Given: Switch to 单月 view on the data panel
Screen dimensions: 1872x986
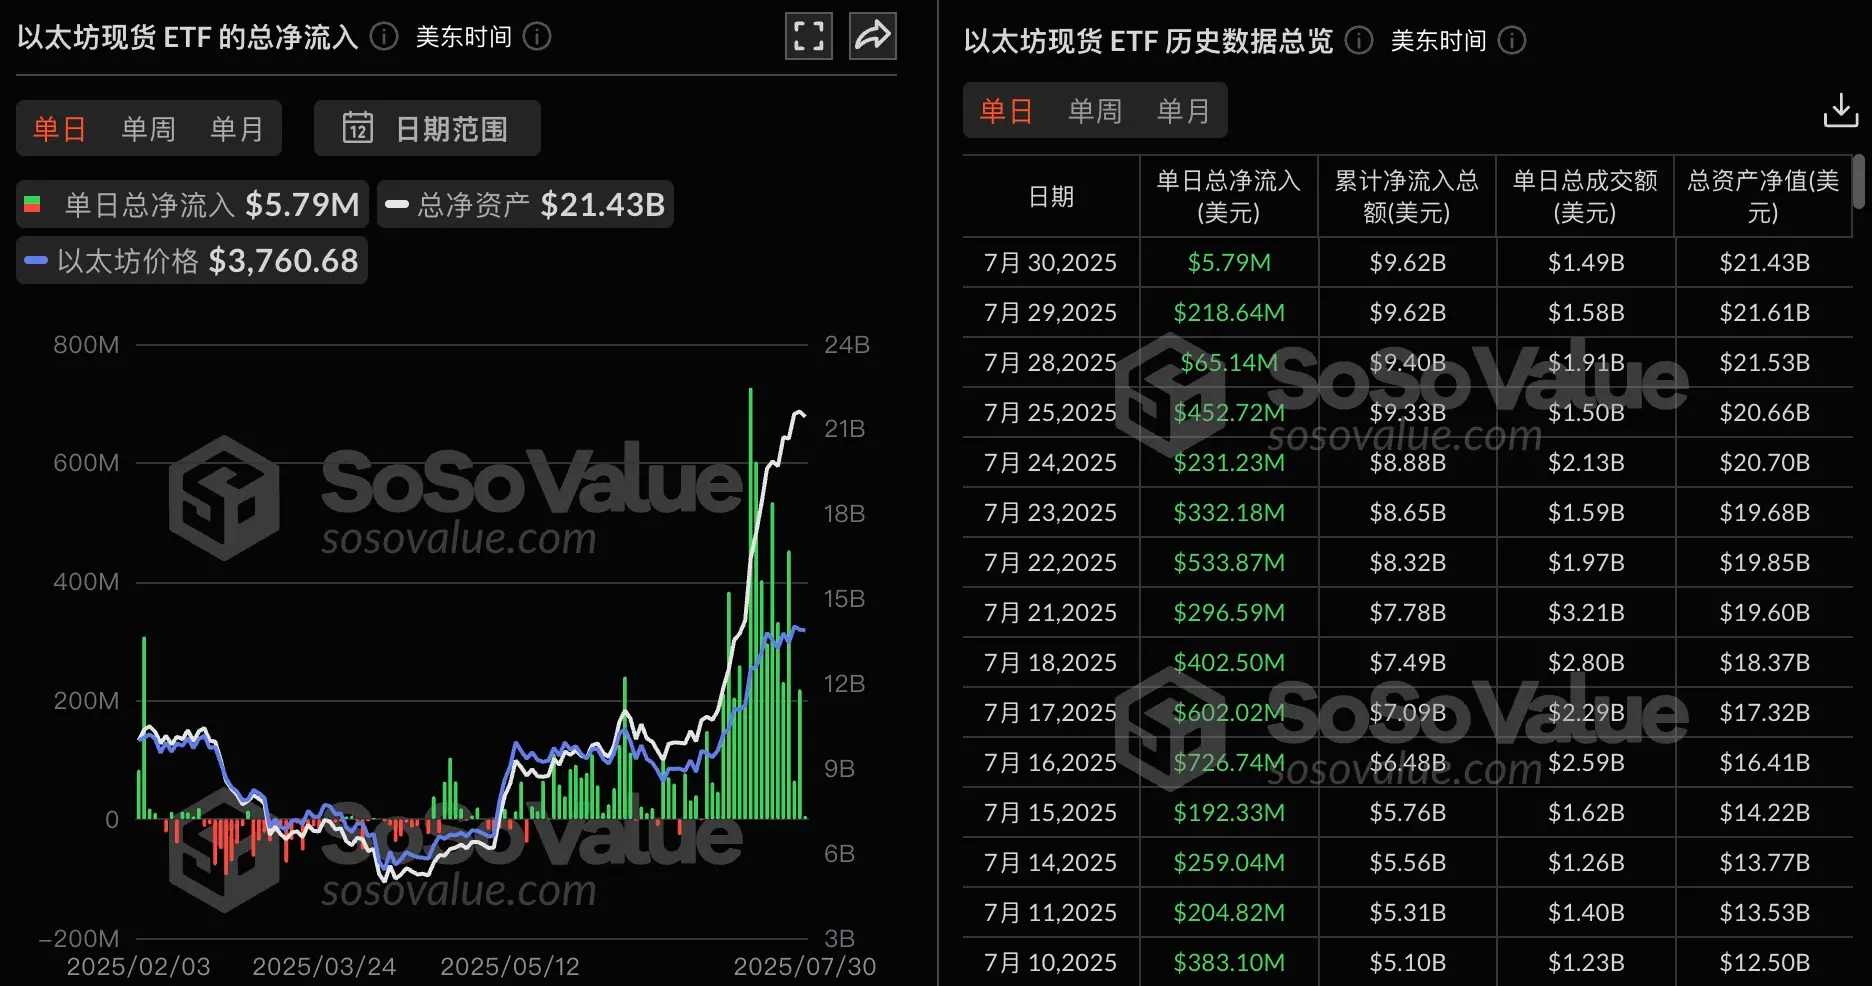Looking at the screenshot, I should click(1184, 111).
